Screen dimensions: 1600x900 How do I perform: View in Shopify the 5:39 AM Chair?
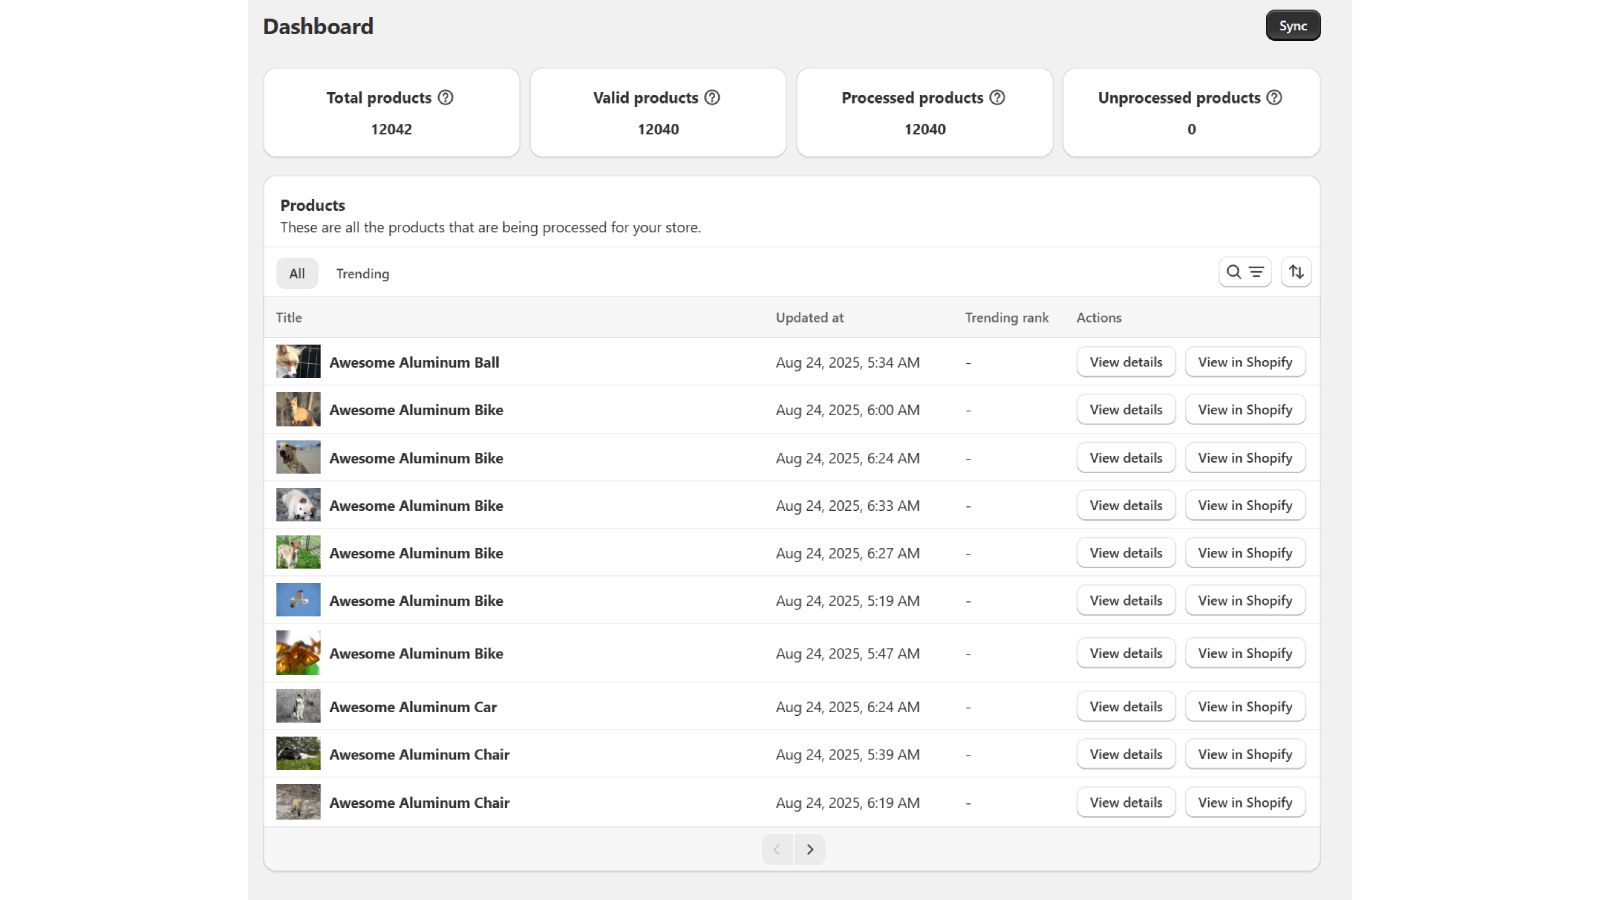1244,755
